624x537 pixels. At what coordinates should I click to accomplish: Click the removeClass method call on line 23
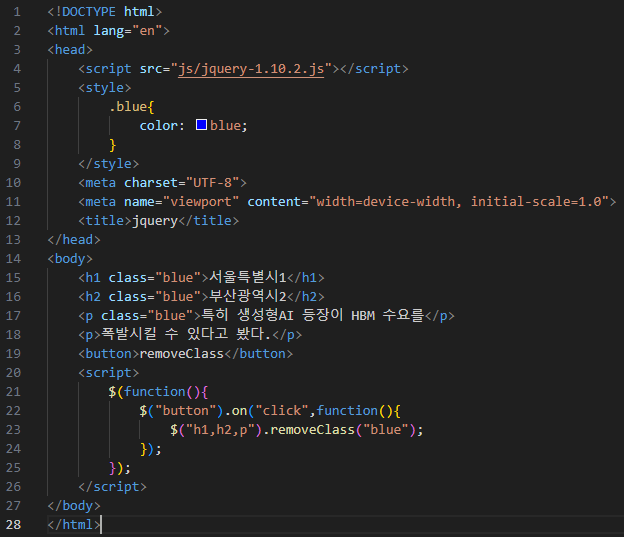point(312,430)
